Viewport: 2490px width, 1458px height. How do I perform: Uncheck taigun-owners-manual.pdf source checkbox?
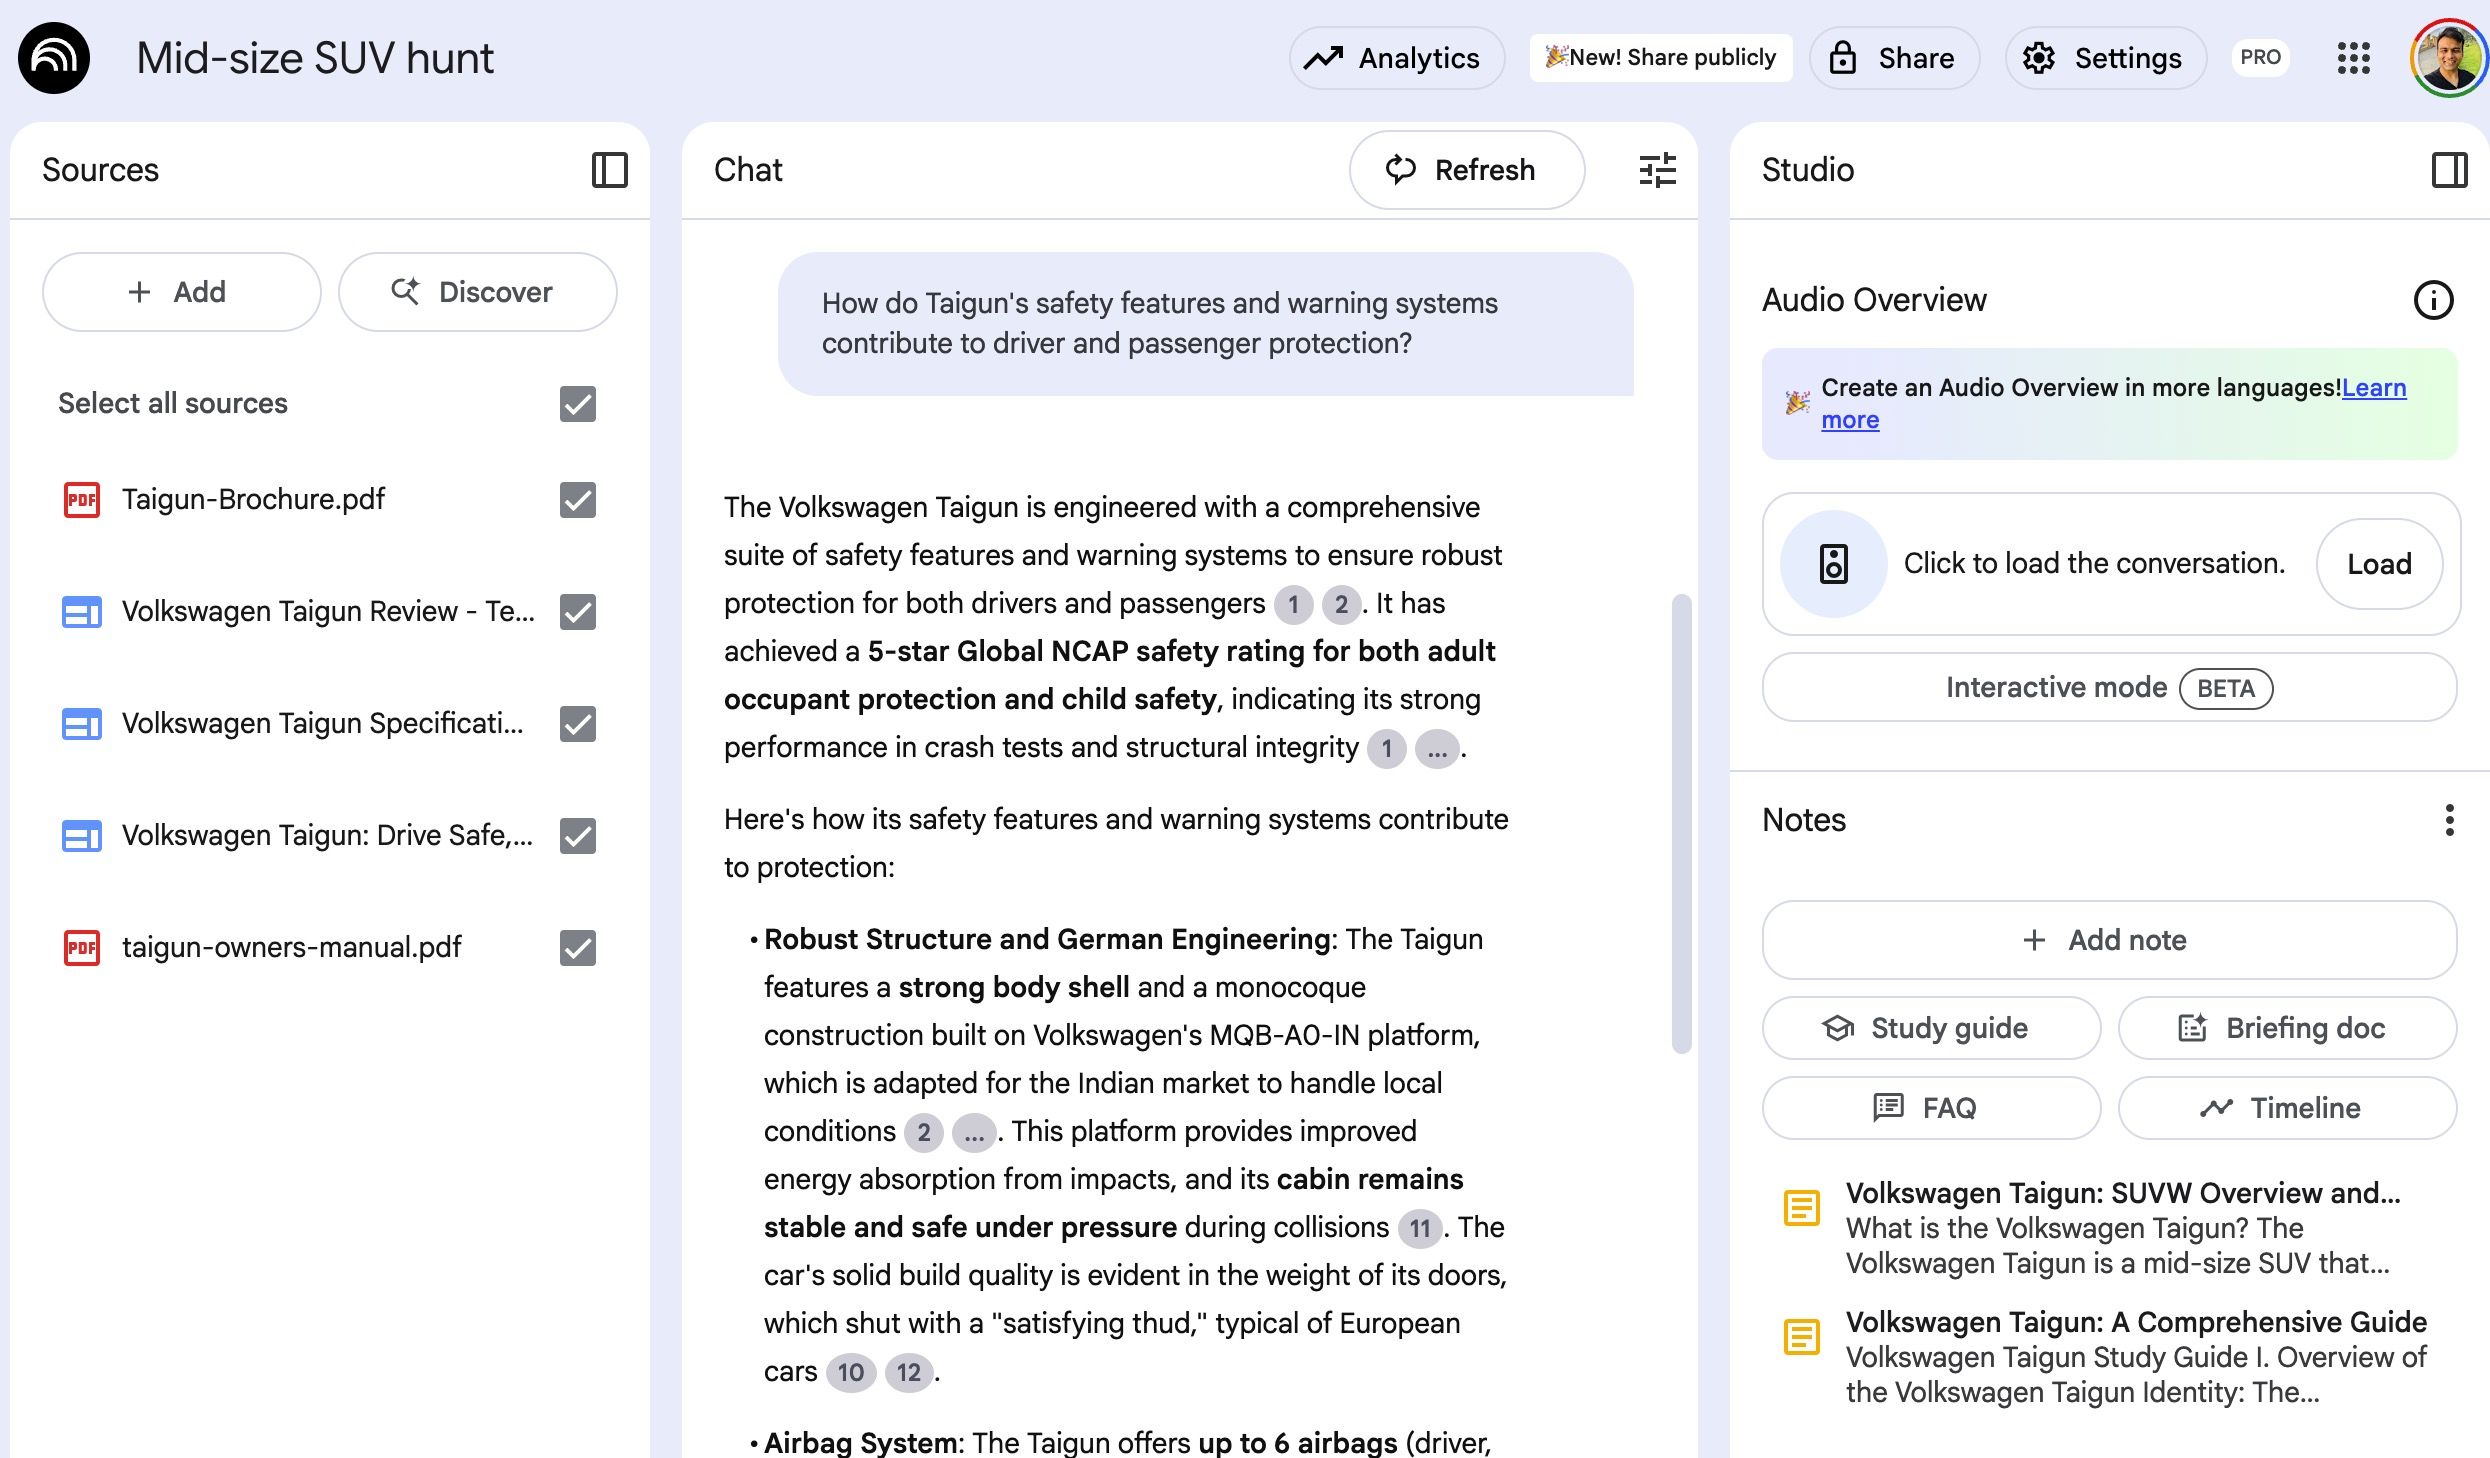click(578, 947)
